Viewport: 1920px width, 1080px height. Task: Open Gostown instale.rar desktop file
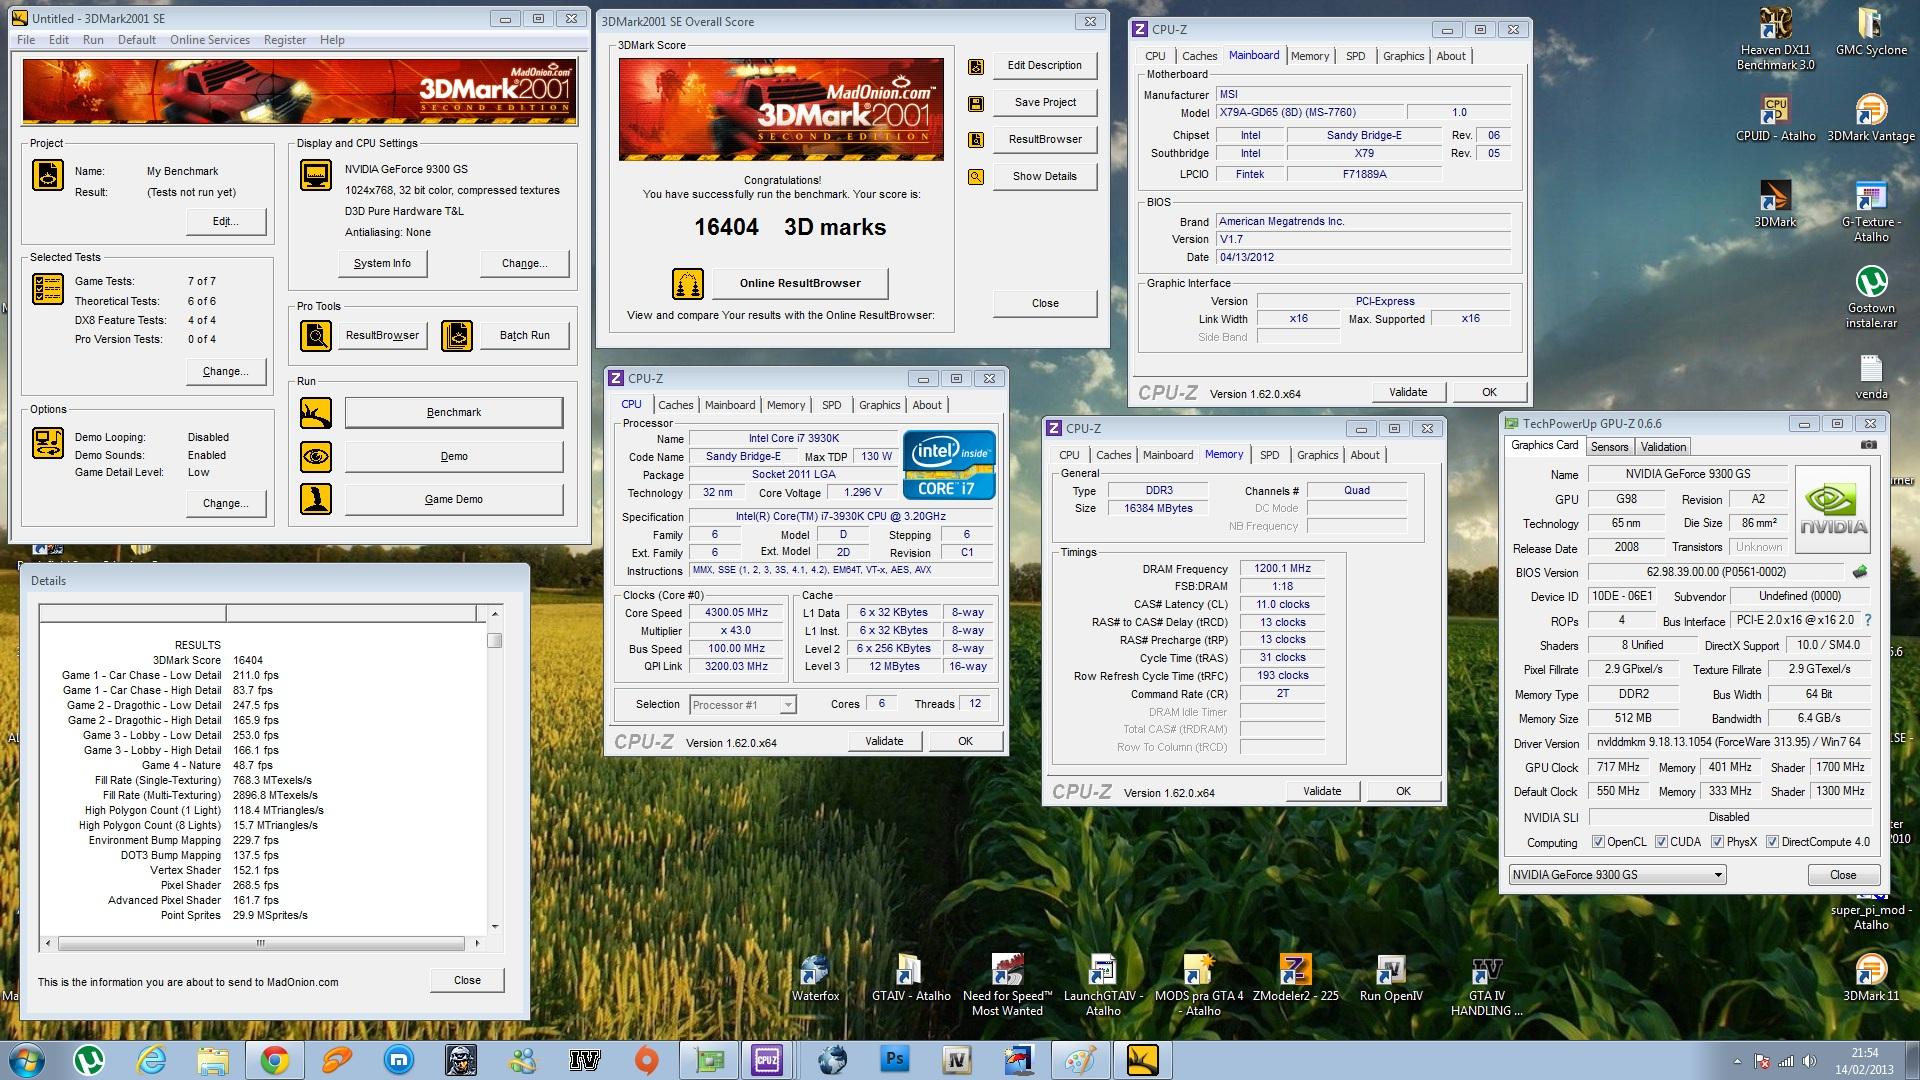tap(1871, 297)
